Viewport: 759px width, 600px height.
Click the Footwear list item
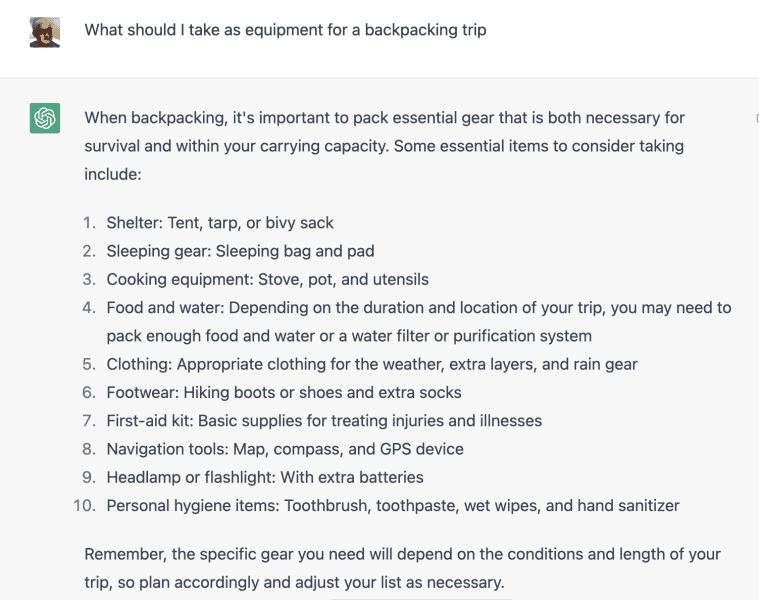coord(284,392)
